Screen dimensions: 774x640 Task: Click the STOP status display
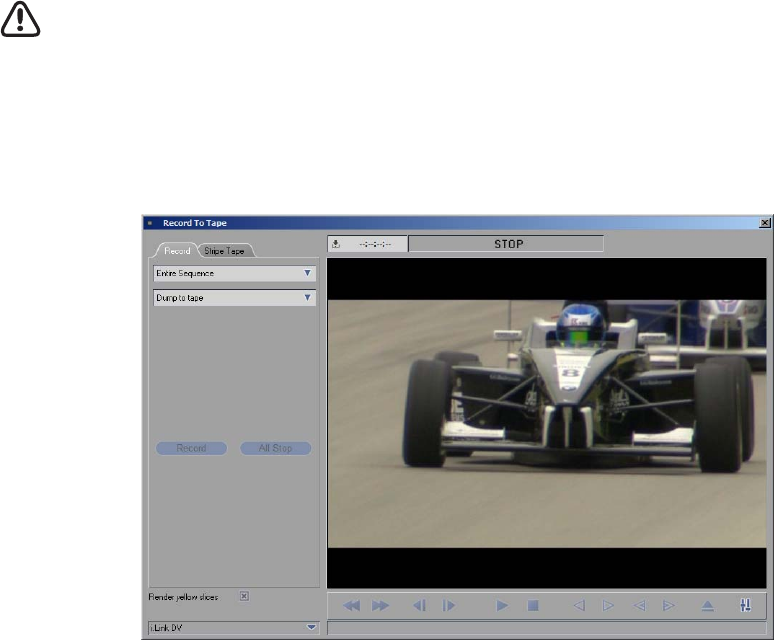506,244
